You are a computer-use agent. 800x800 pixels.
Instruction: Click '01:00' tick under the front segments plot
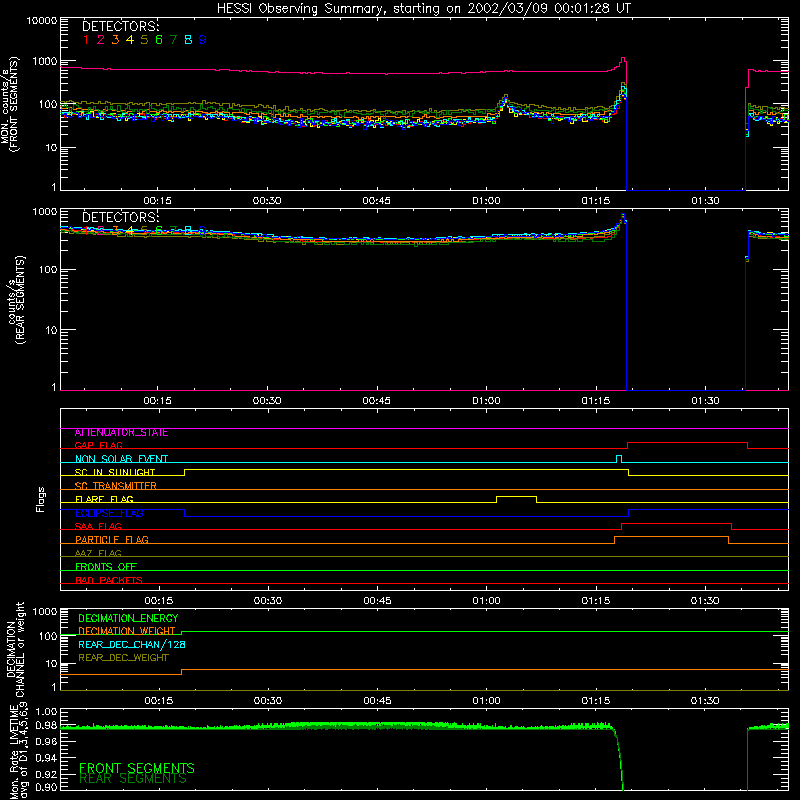pos(486,201)
